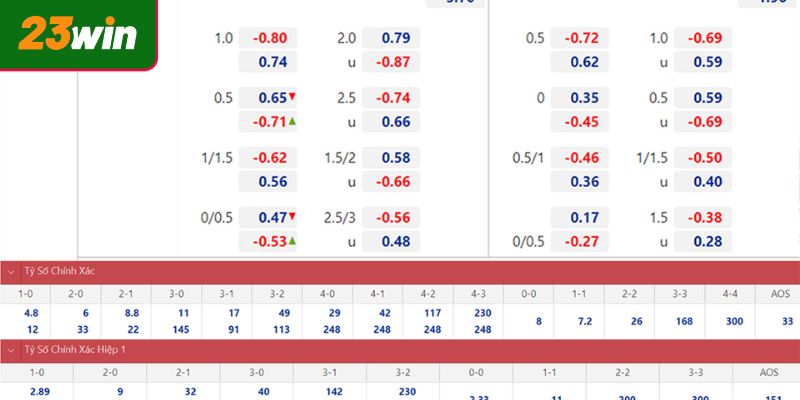Collapse the Tỷ Số Chính Xác section
This screenshot has height=400, width=800.
coord(11,271)
